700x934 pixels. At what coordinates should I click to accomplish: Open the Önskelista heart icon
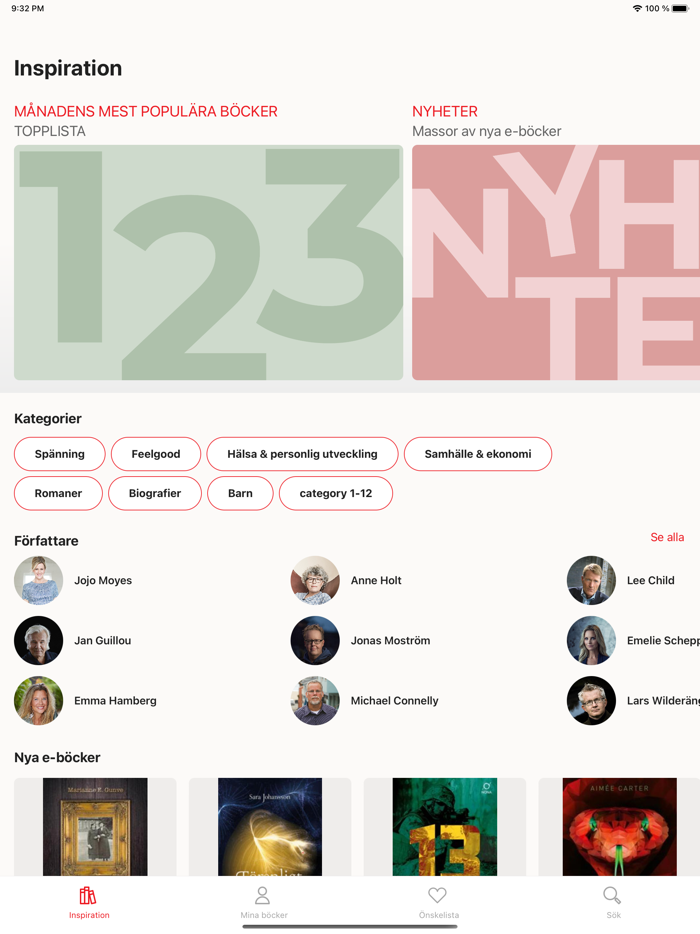click(x=437, y=895)
